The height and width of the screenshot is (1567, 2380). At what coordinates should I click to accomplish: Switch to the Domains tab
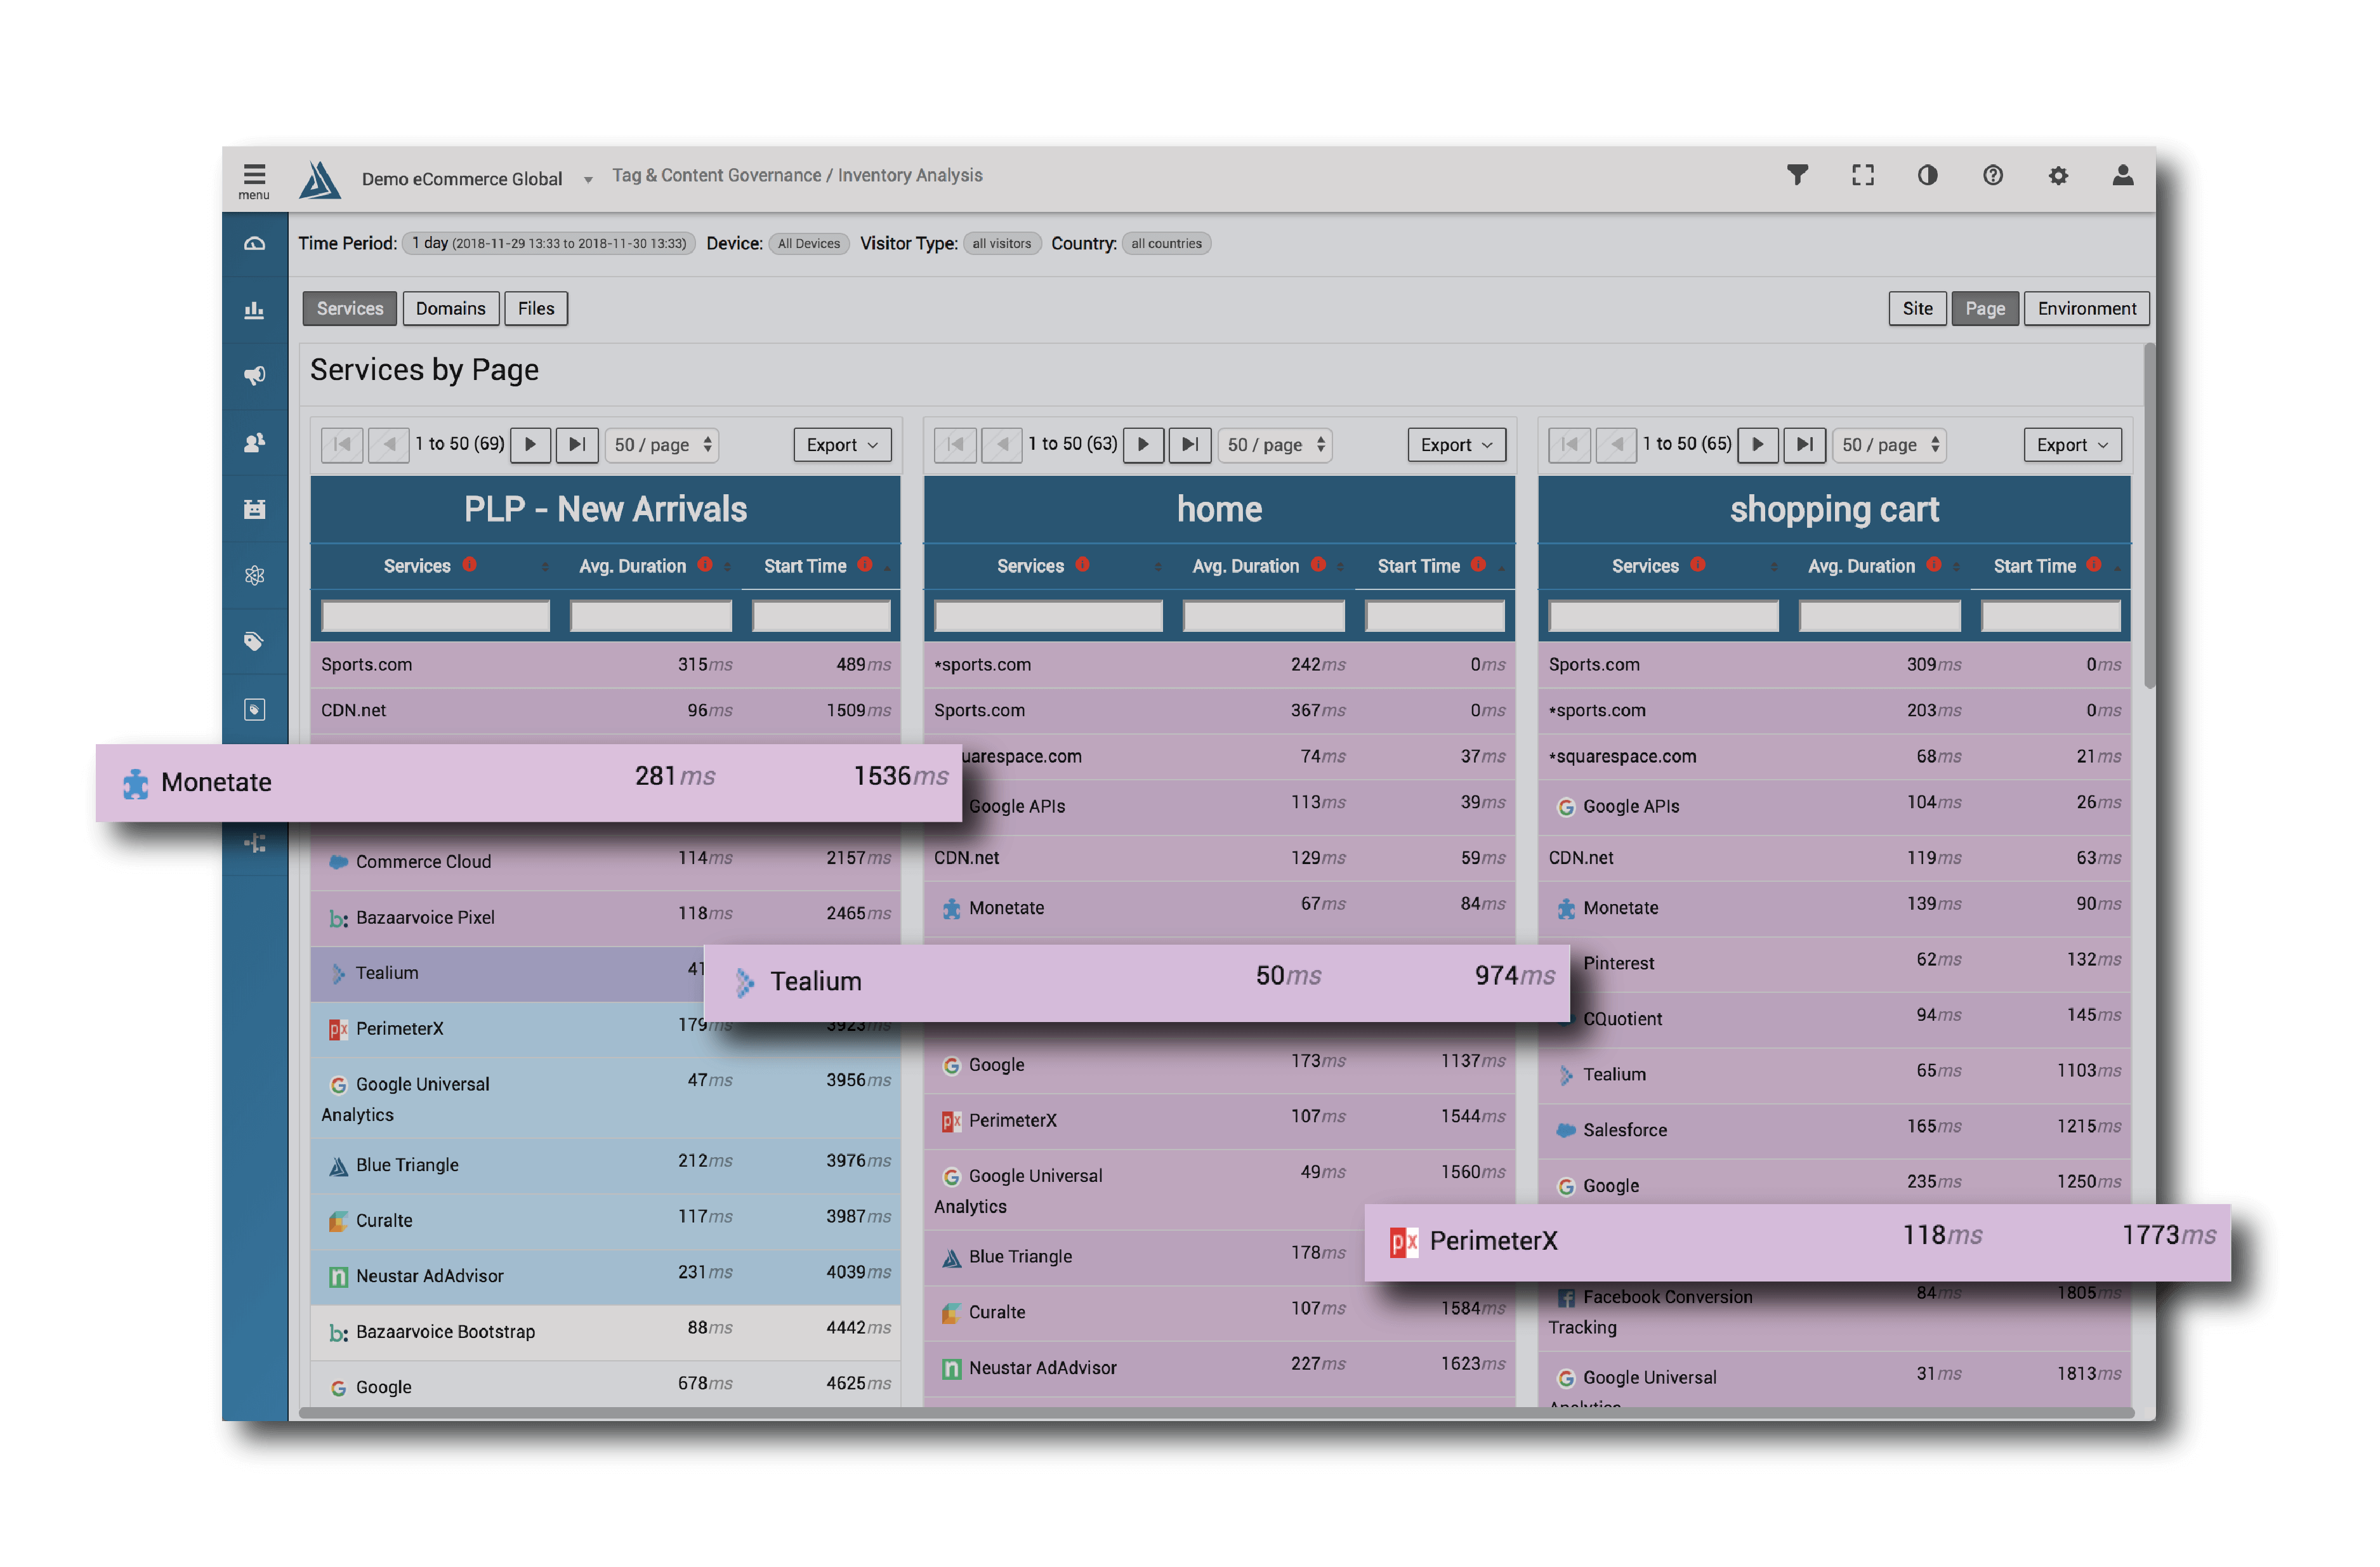(450, 308)
